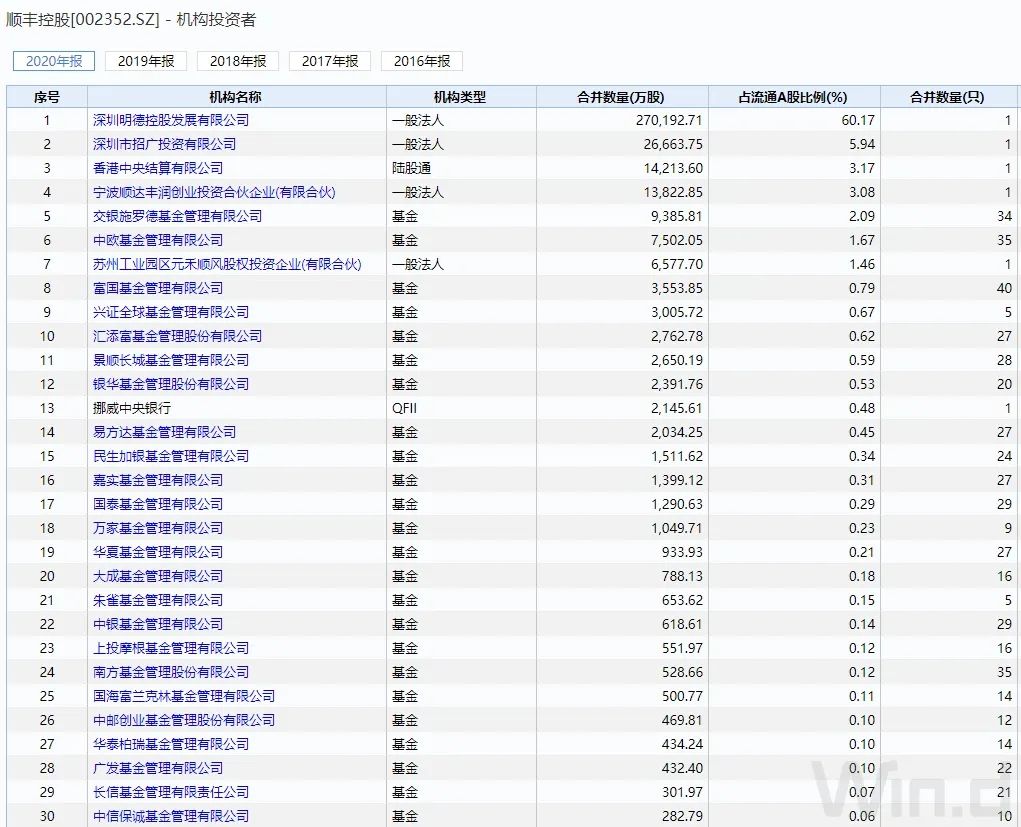This screenshot has width=1021, height=827.
Task: Open 华泰柏瑞基金管理有限公司 link
Action: [171, 744]
